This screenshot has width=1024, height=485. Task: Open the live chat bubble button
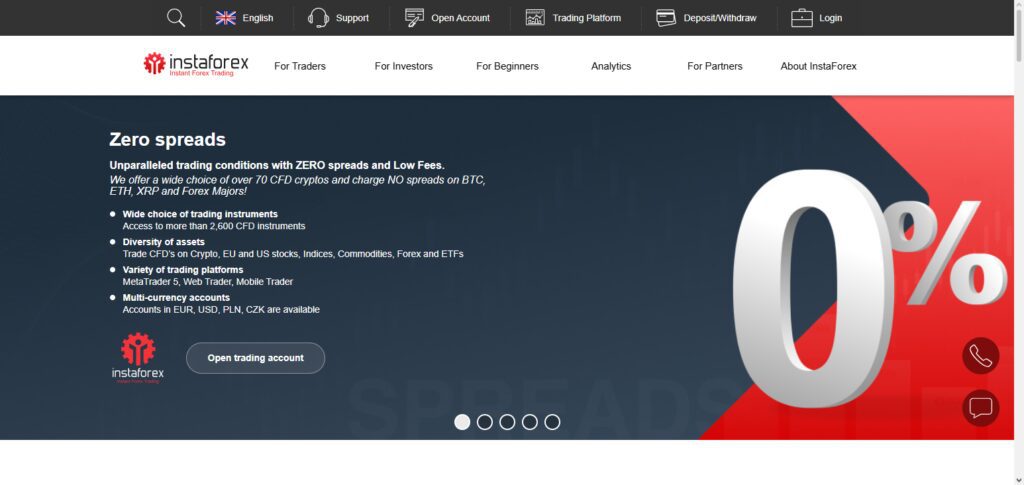980,408
